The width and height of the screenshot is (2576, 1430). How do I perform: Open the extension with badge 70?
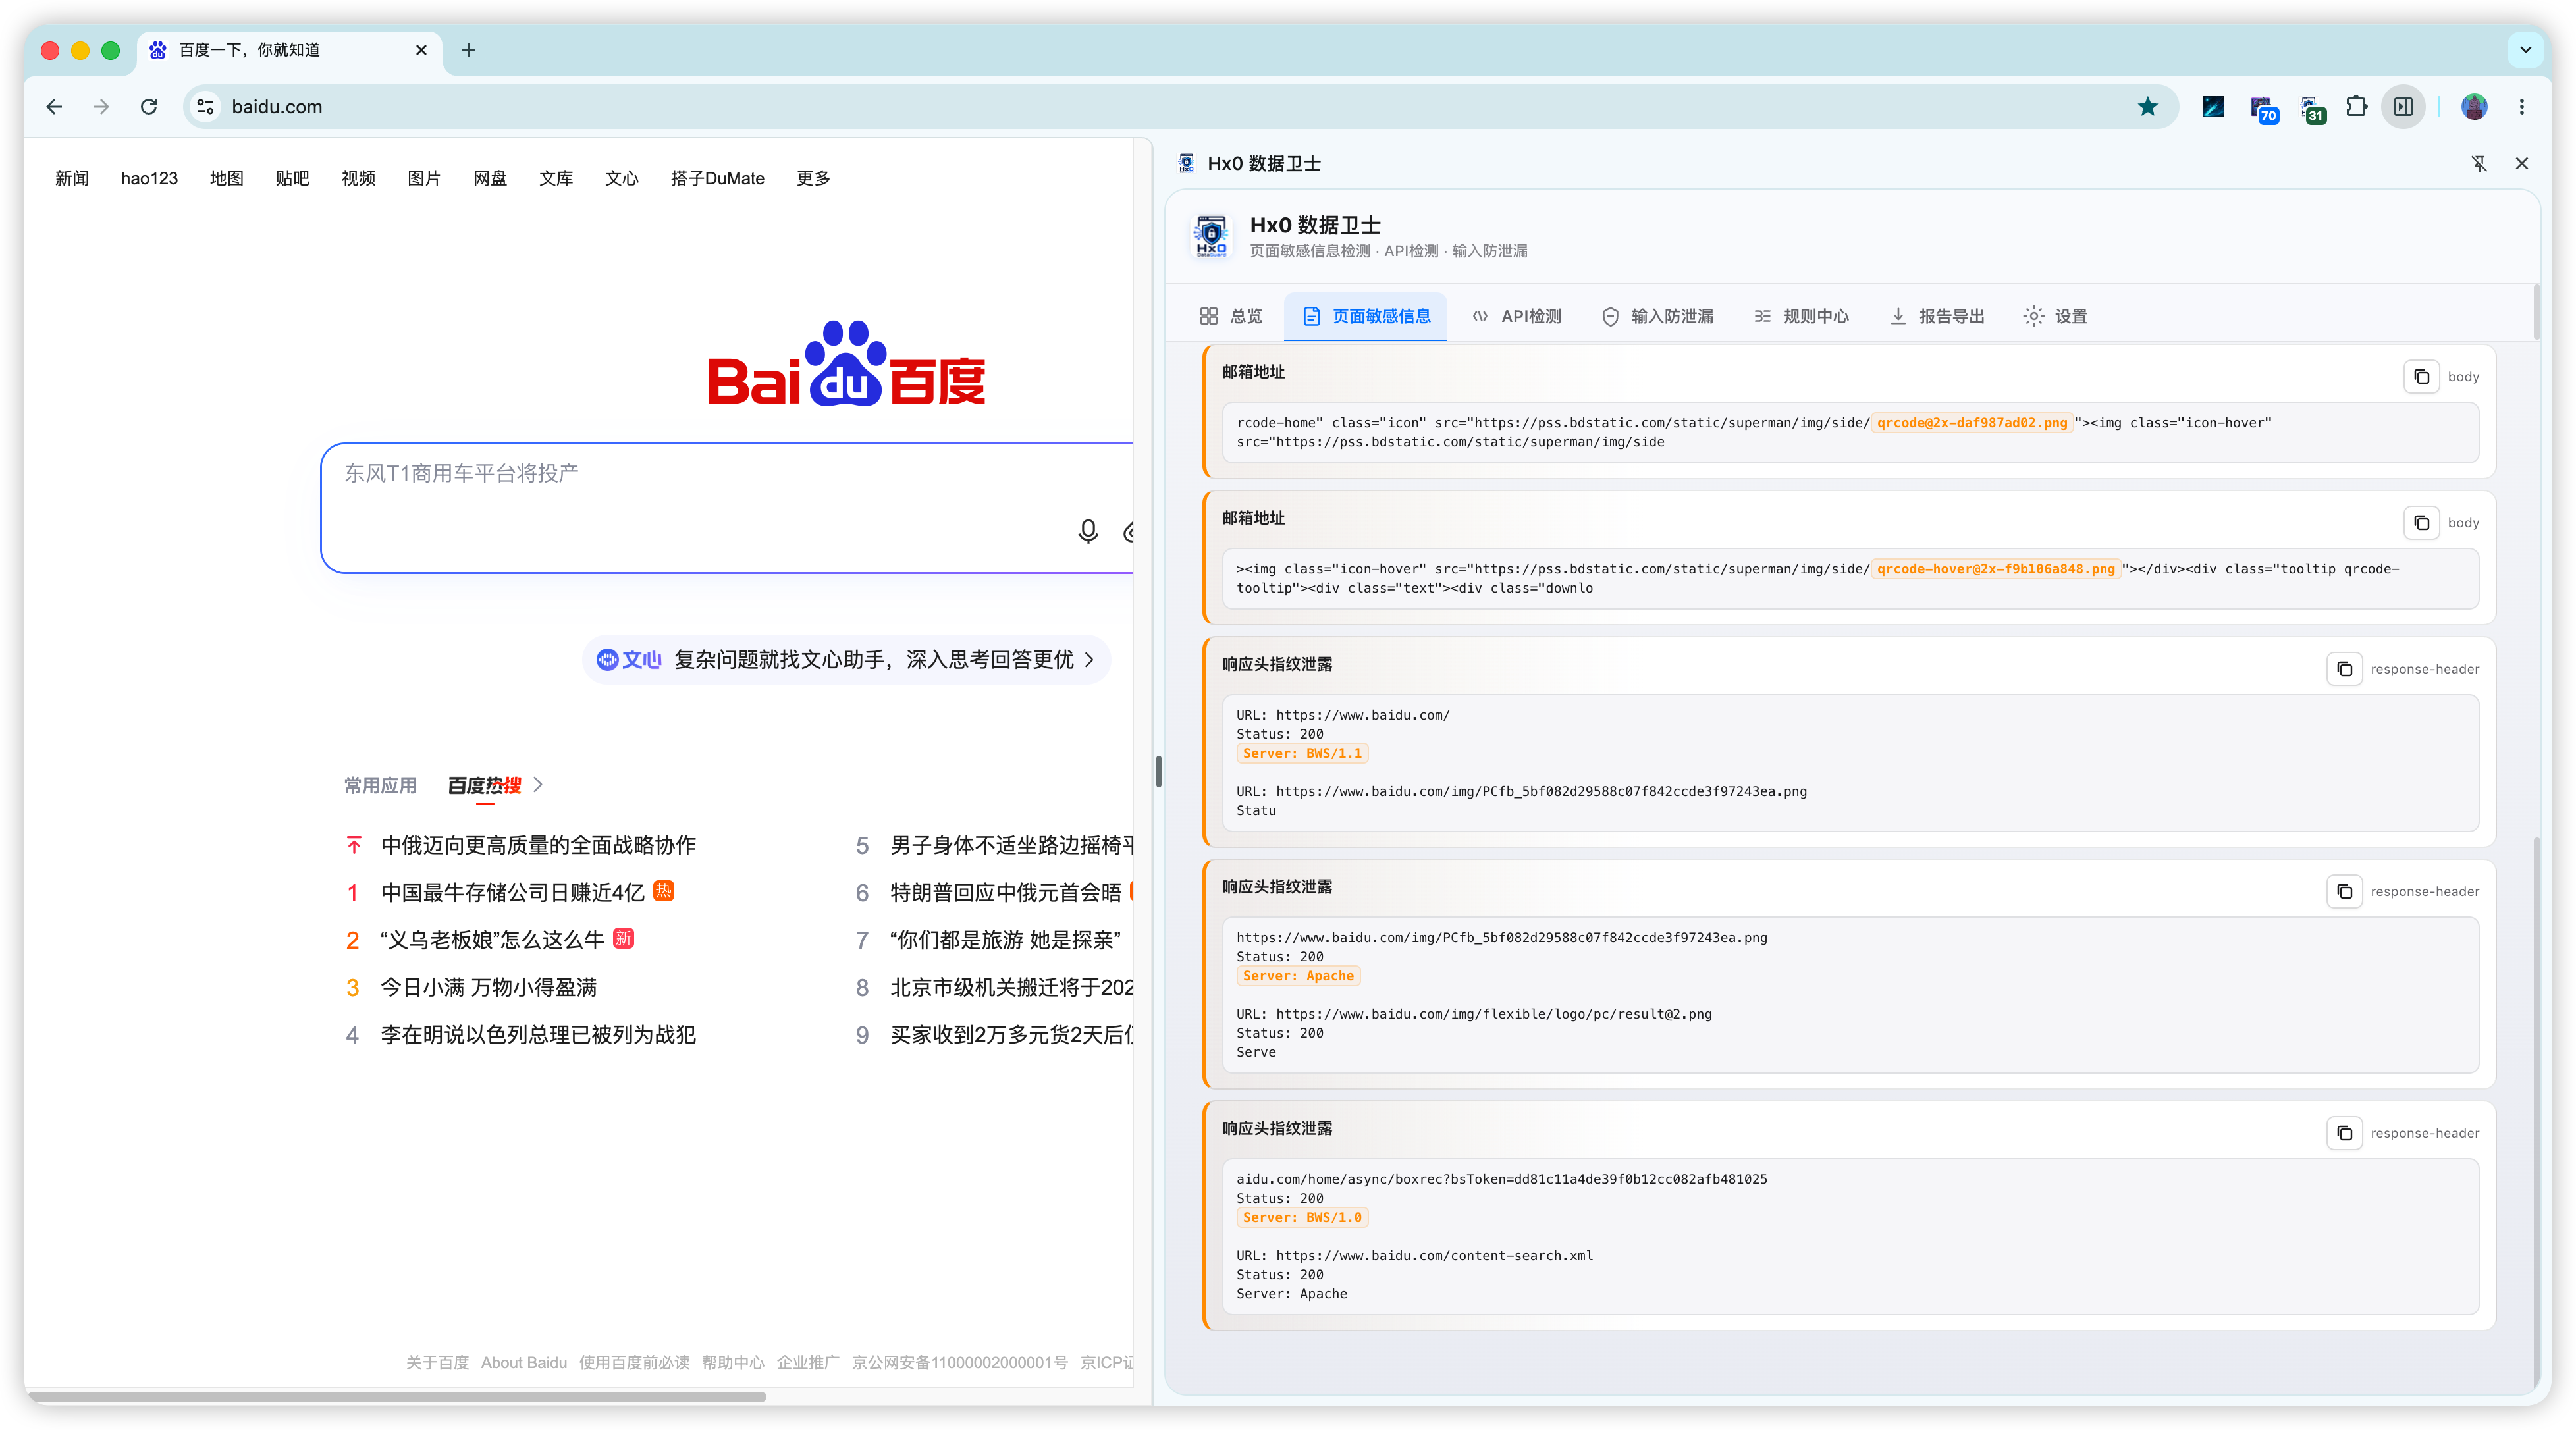pyautogui.click(x=2263, y=108)
